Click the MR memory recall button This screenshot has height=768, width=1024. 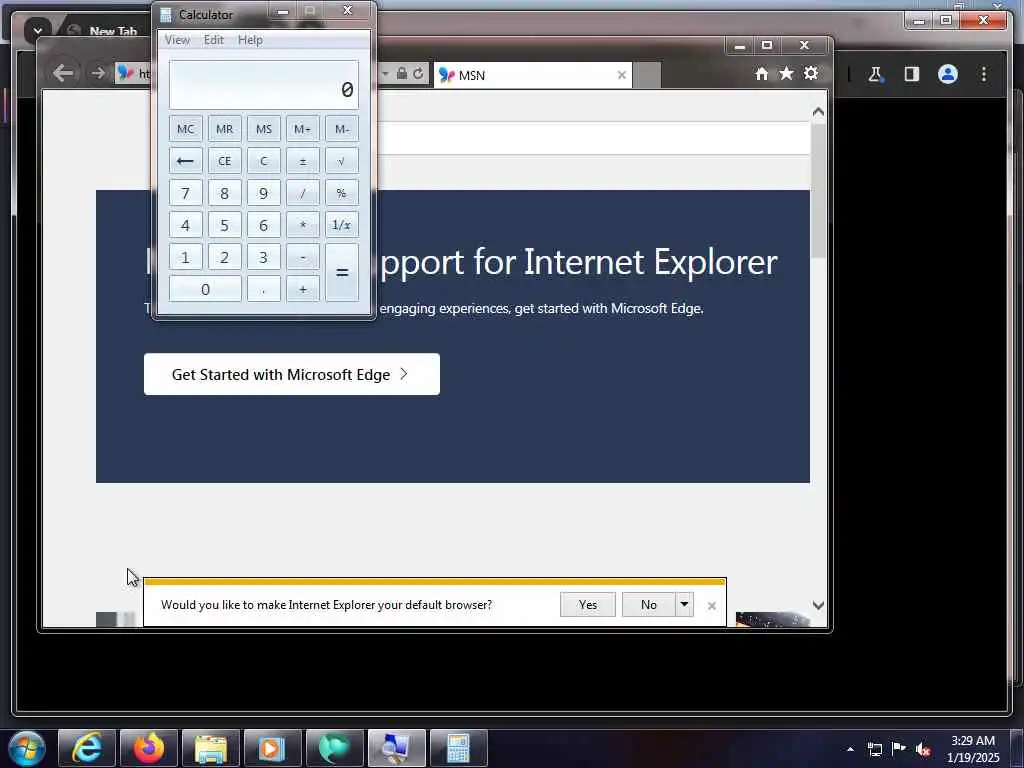pos(225,129)
